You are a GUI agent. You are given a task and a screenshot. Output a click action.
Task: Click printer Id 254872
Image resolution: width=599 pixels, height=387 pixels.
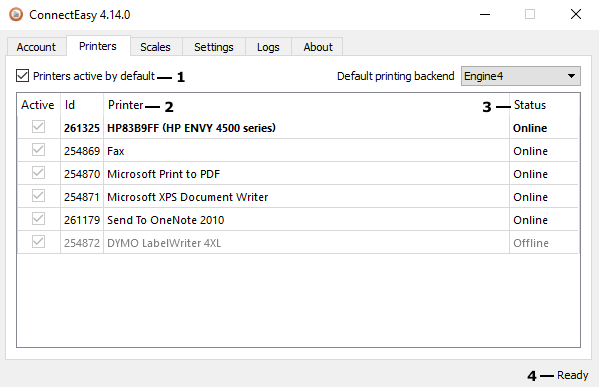(82, 243)
